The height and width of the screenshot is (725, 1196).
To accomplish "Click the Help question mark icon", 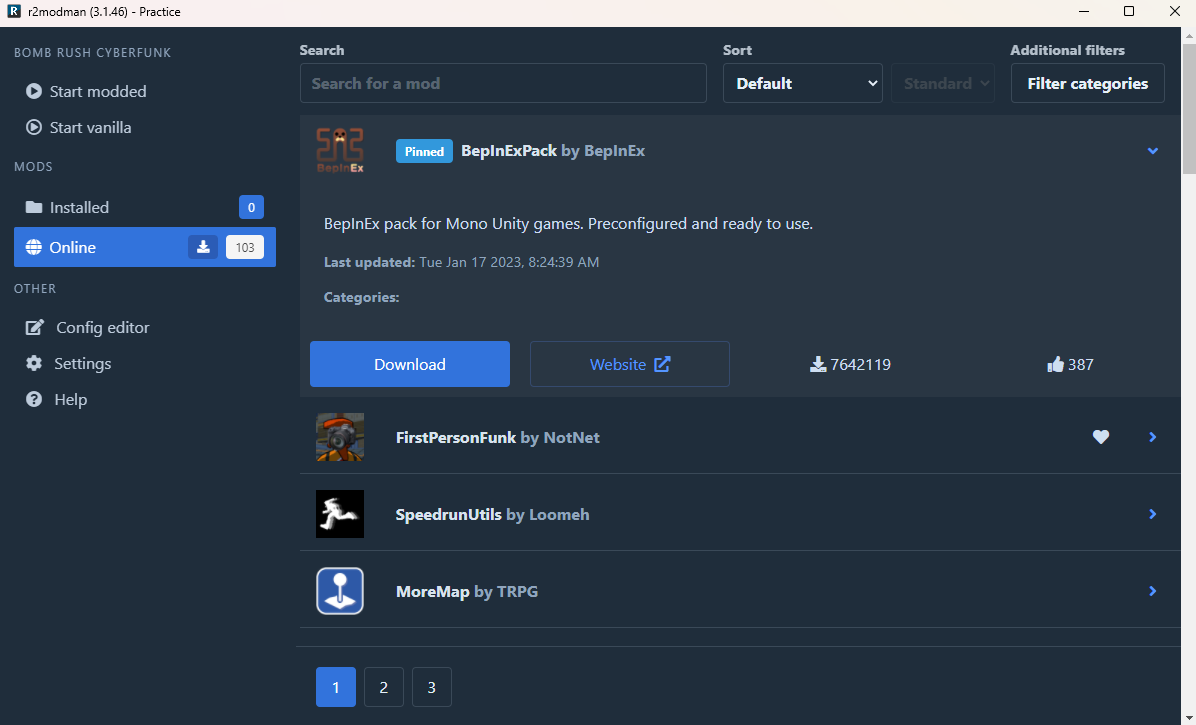I will coord(33,399).
